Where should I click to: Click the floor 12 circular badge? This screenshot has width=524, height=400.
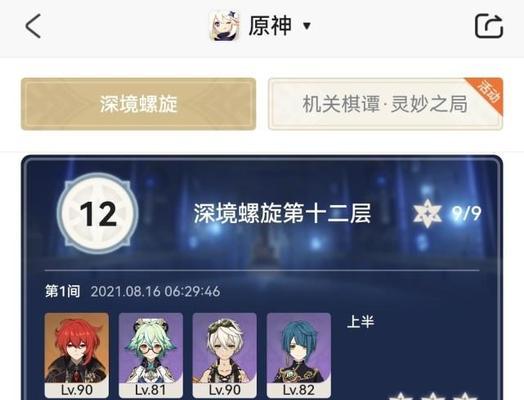tap(98, 213)
